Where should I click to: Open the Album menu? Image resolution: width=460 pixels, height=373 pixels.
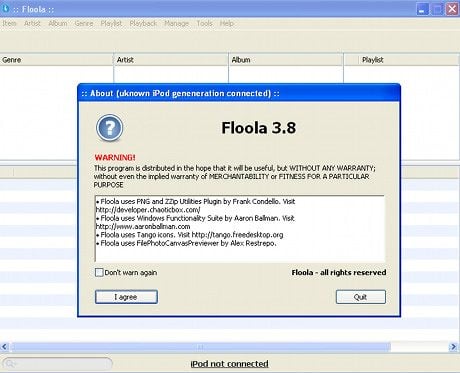tap(58, 23)
